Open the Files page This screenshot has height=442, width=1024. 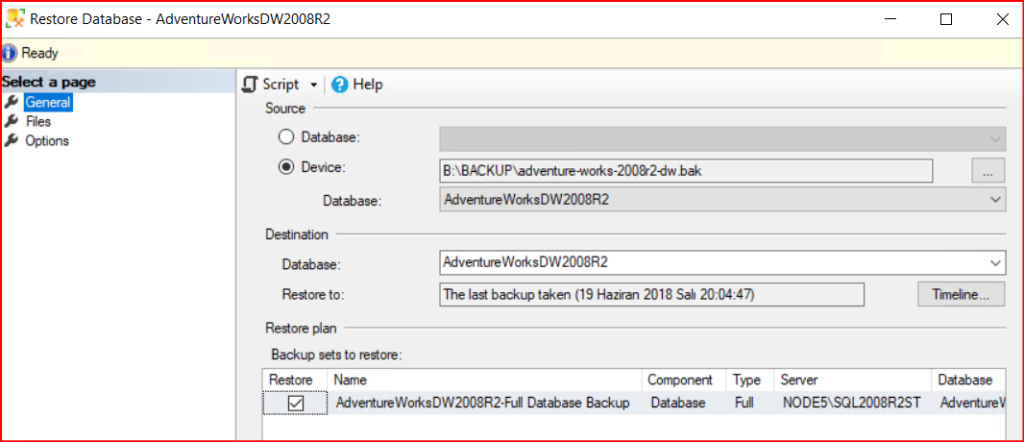point(39,121)
